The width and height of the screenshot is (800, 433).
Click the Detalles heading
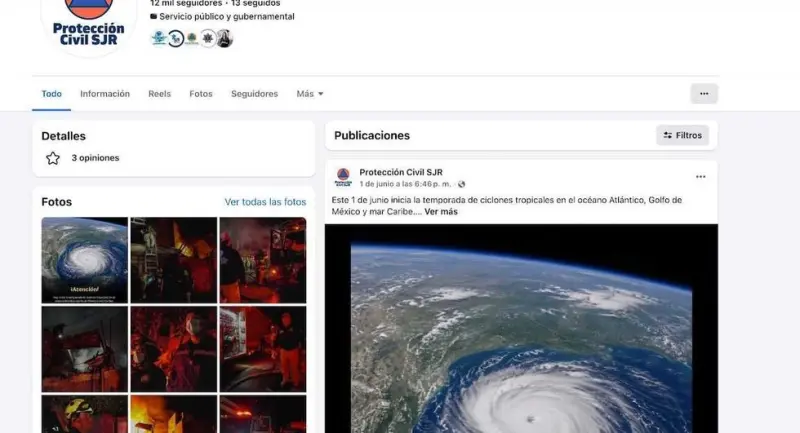(63, 136)
